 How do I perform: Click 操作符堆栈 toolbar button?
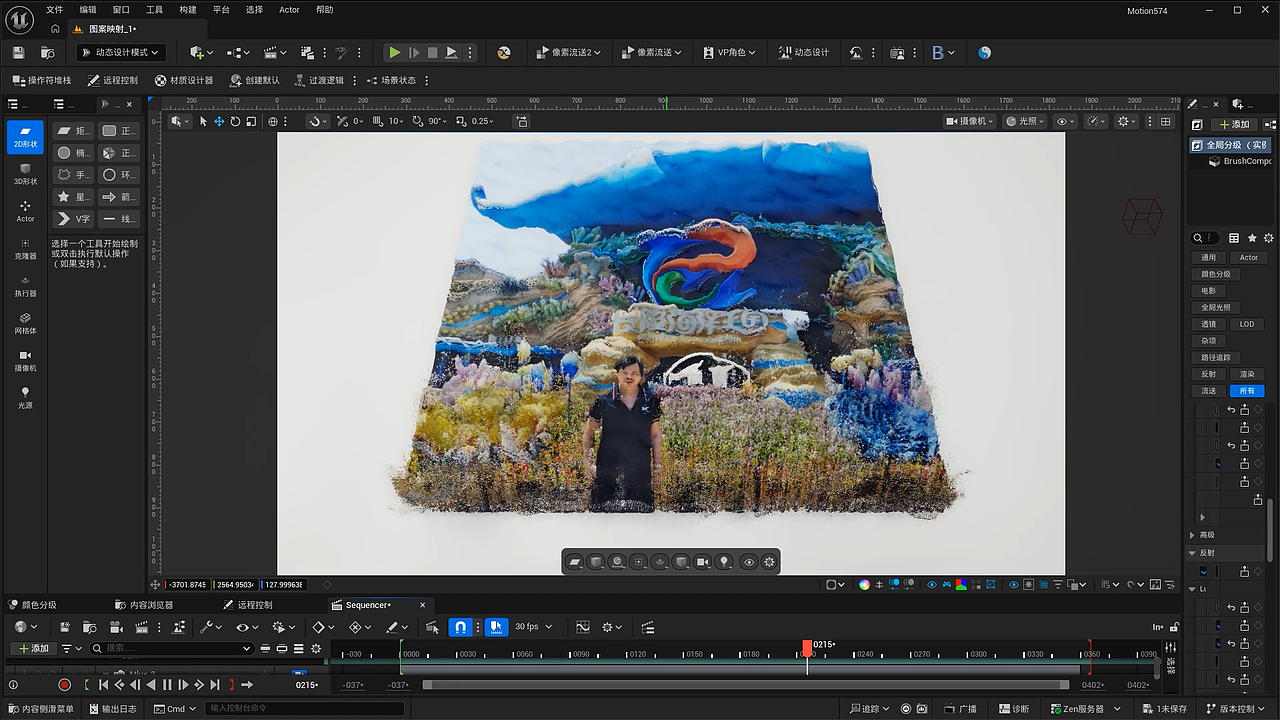pos(42,80)
